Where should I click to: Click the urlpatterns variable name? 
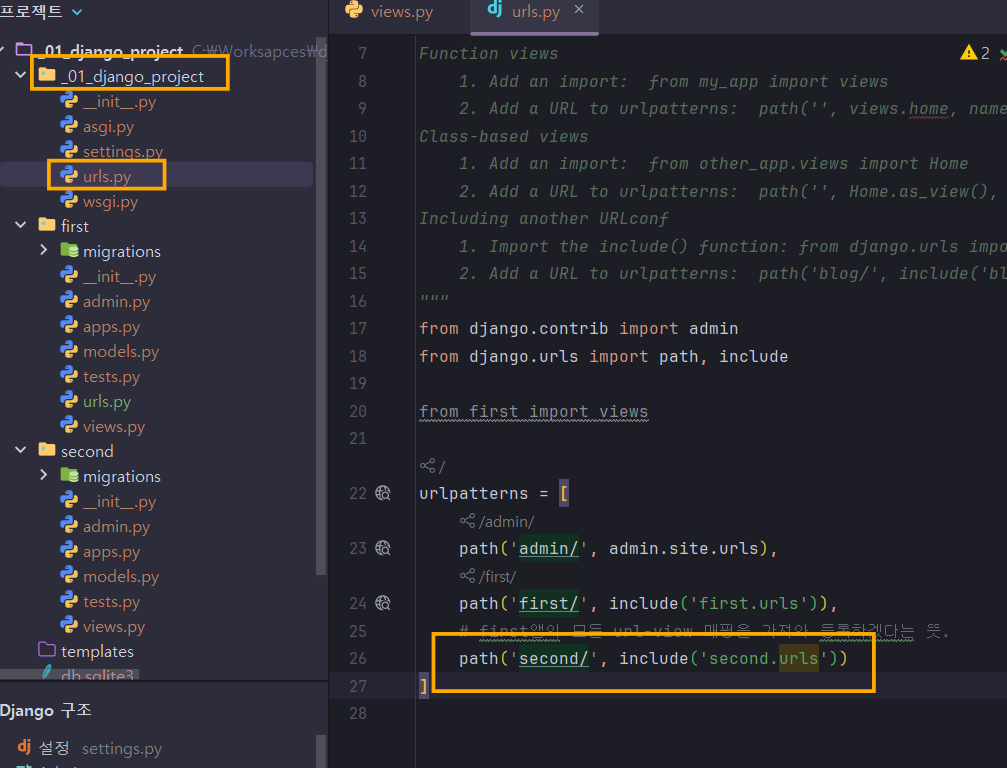[473, 493]
